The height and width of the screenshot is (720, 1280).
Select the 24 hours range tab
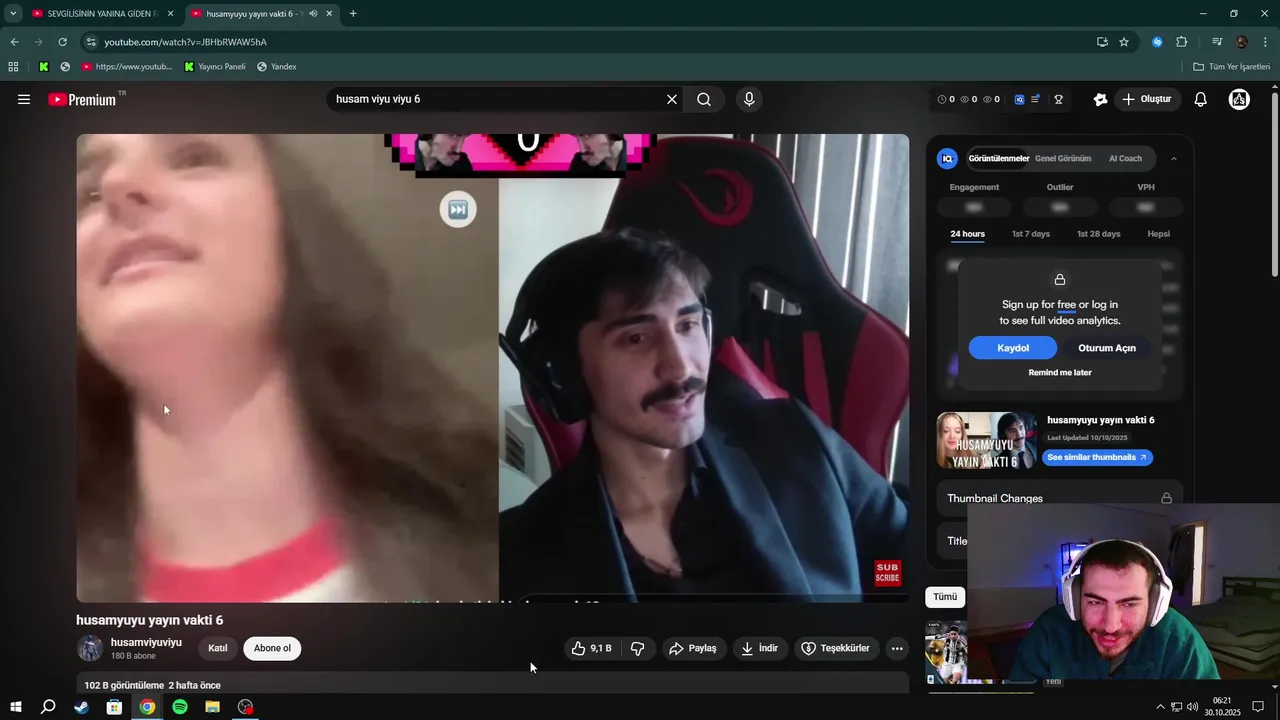[967, 234]
